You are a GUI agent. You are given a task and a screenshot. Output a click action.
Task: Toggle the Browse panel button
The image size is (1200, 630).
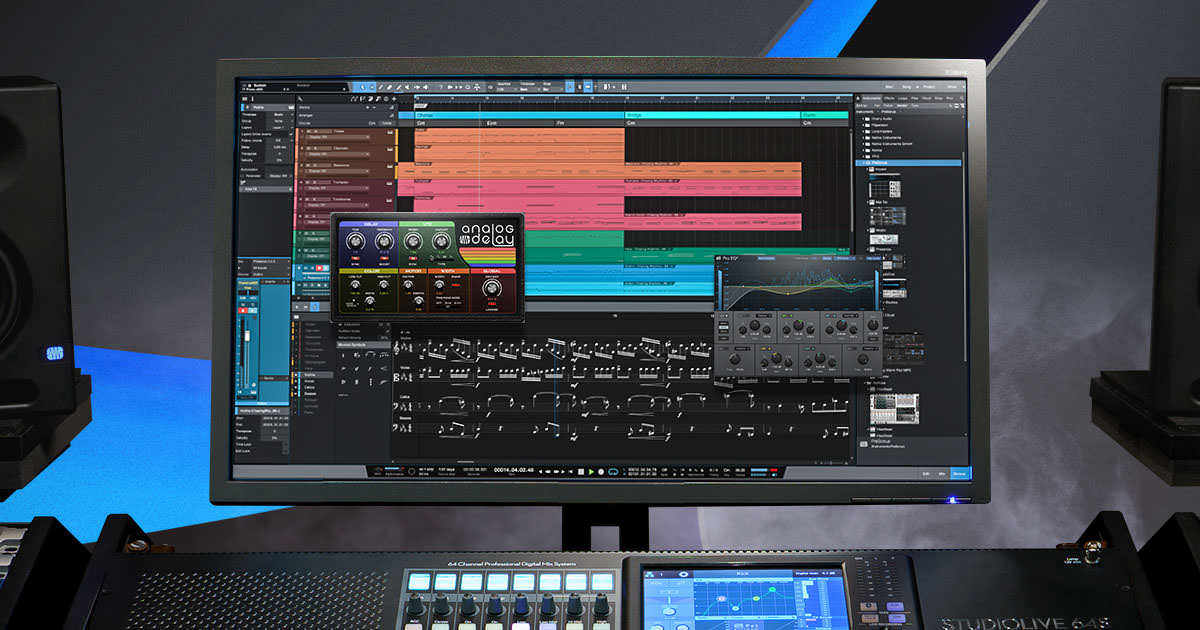(x=960, y=472)
